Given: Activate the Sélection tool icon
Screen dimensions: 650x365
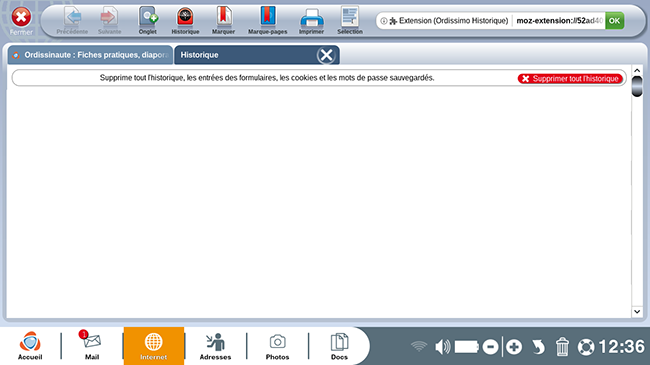Looking at the screenshot, I should click(x=350, y=20).
